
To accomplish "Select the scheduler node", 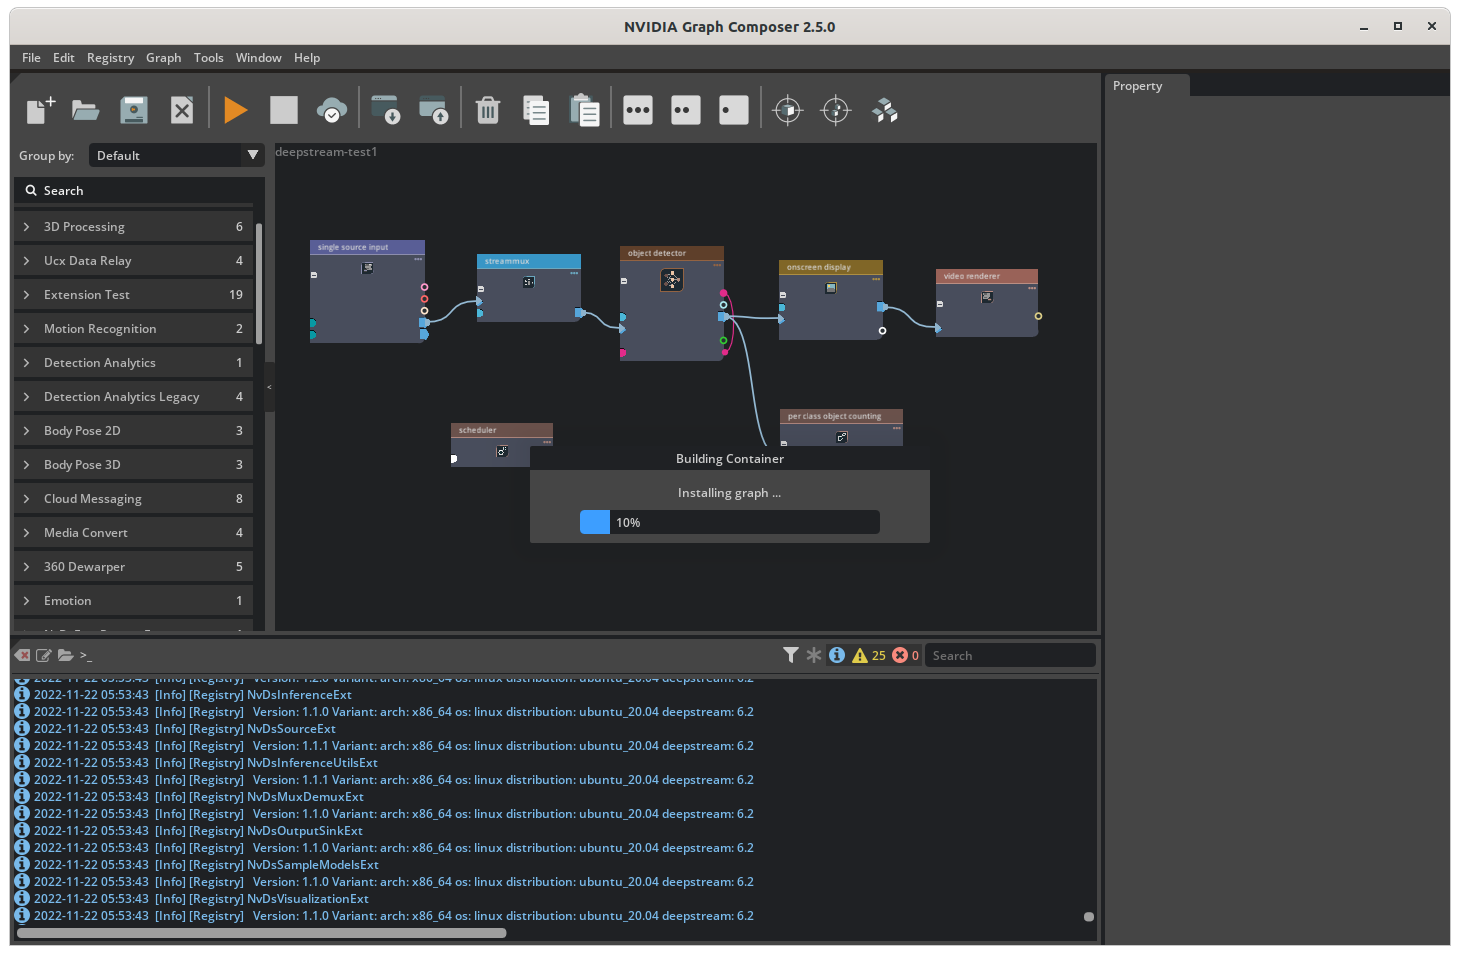I will (x=502, y=444).
